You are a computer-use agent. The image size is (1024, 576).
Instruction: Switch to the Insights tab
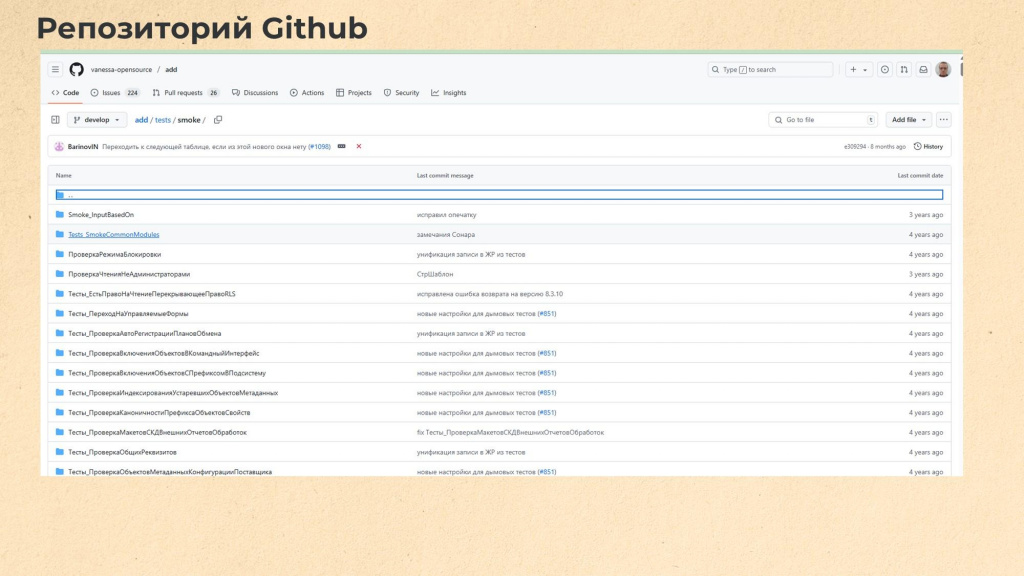point(449,93)
